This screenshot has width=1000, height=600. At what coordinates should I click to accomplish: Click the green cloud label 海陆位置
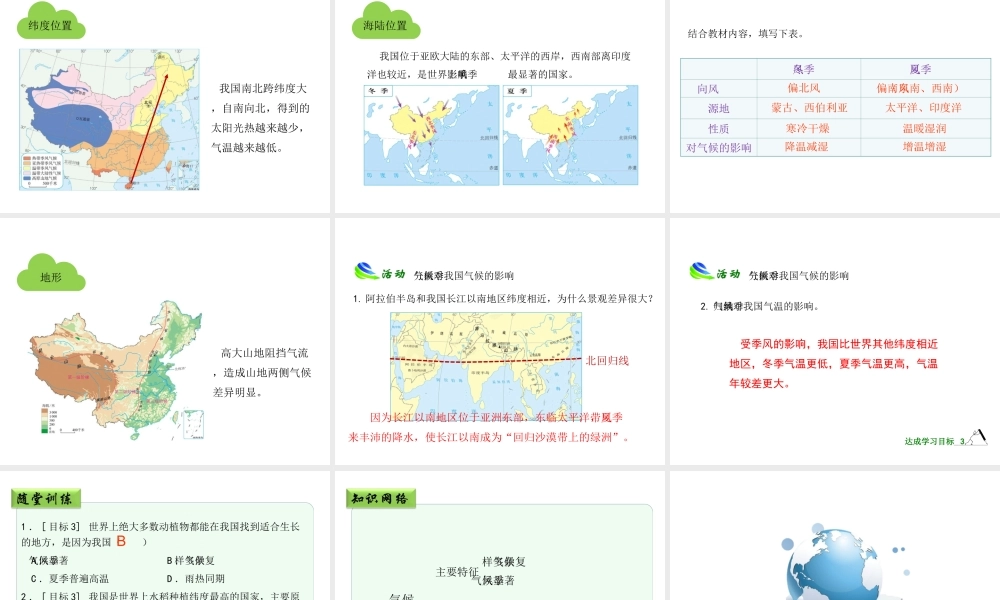click(x=386, y=22)
